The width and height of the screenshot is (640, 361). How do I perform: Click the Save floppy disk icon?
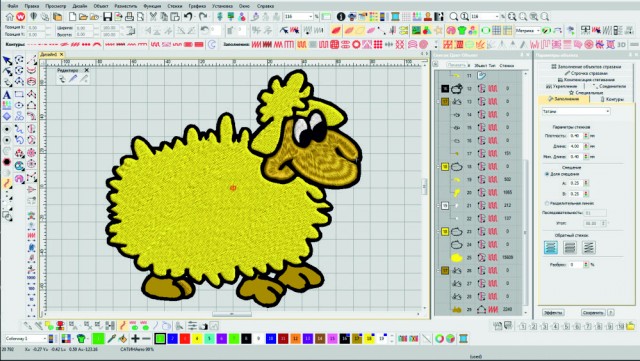[x=107, y=16]
